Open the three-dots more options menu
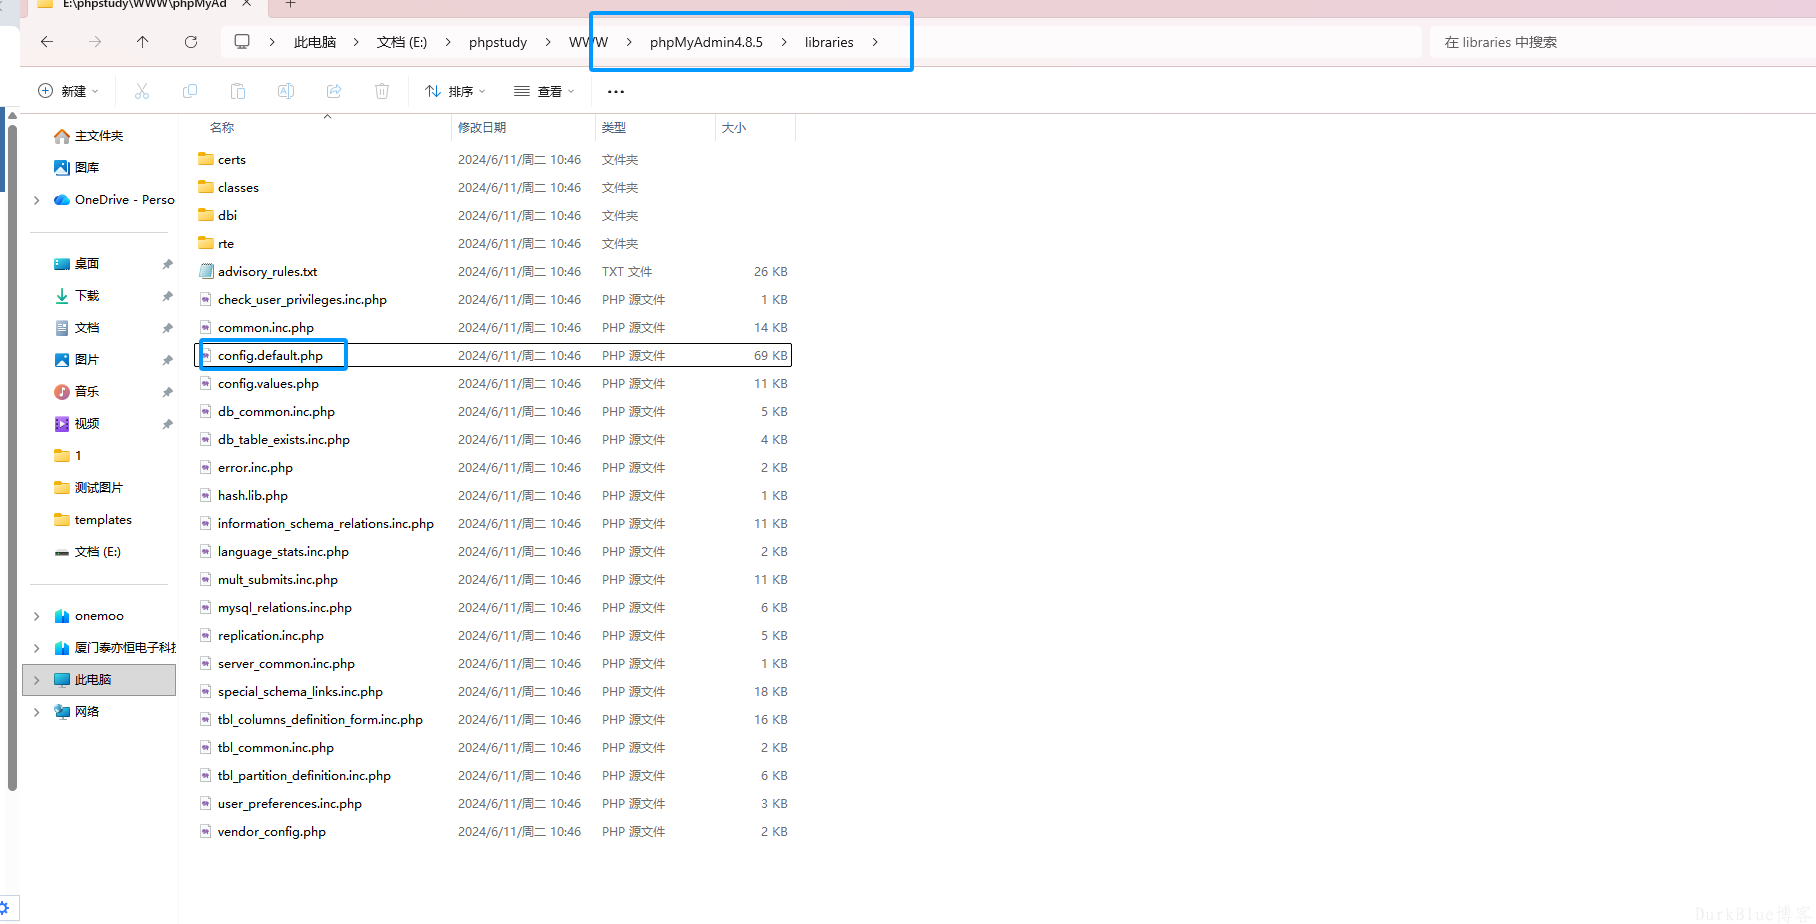 [616, 91]
